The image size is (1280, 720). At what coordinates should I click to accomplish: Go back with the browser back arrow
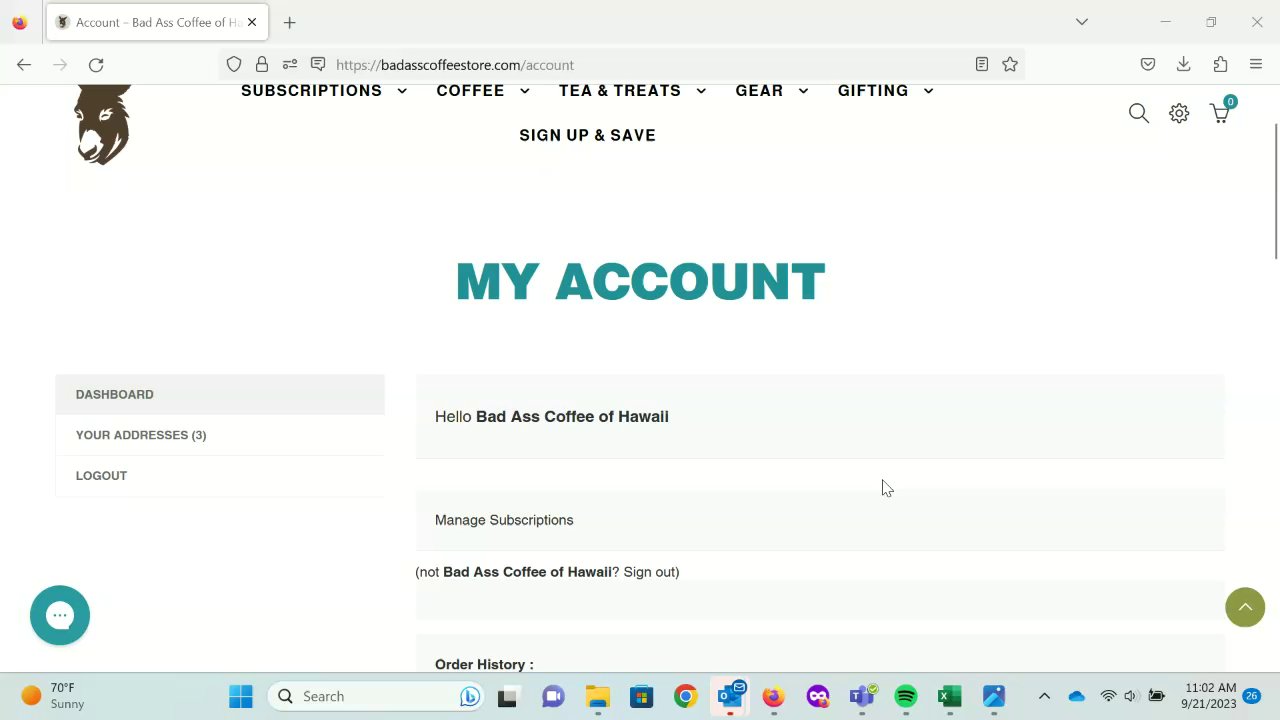pyautogui.click(x=24, y=65)
